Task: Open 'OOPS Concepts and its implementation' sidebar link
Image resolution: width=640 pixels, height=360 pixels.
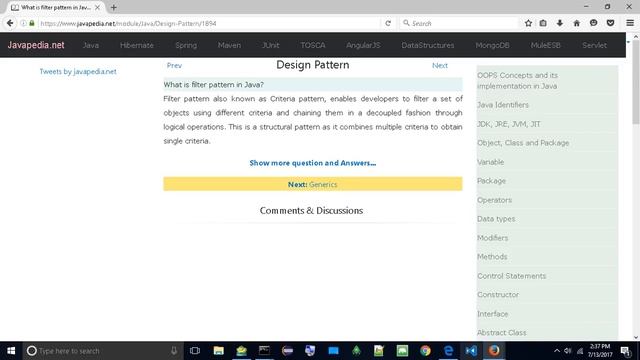Action: [518, 81]
